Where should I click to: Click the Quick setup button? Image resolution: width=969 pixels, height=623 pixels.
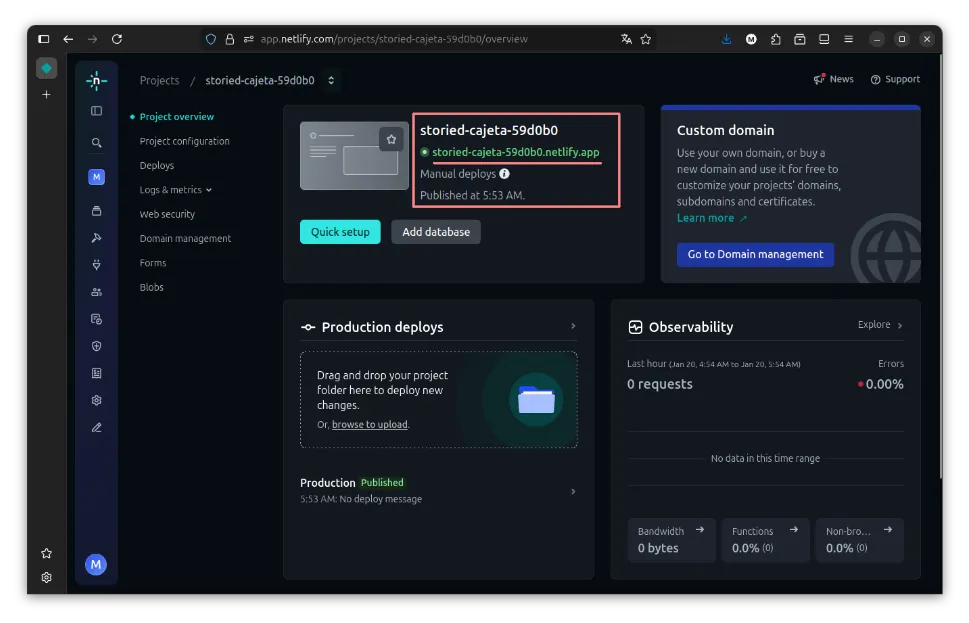(340, 232)
